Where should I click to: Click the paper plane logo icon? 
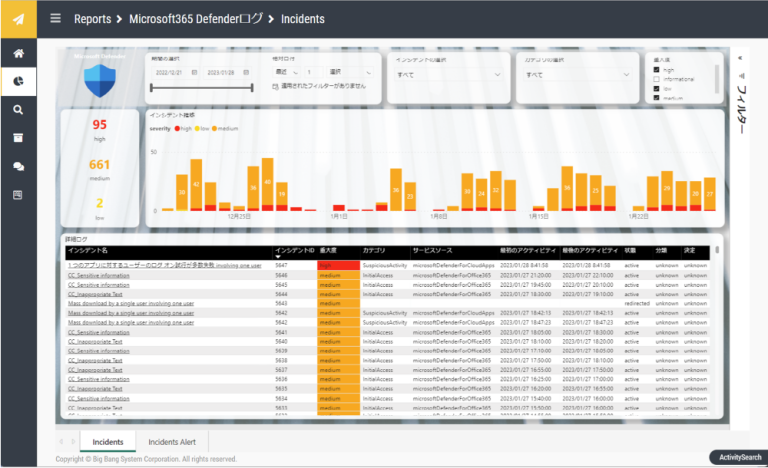(x=18, y=19)
